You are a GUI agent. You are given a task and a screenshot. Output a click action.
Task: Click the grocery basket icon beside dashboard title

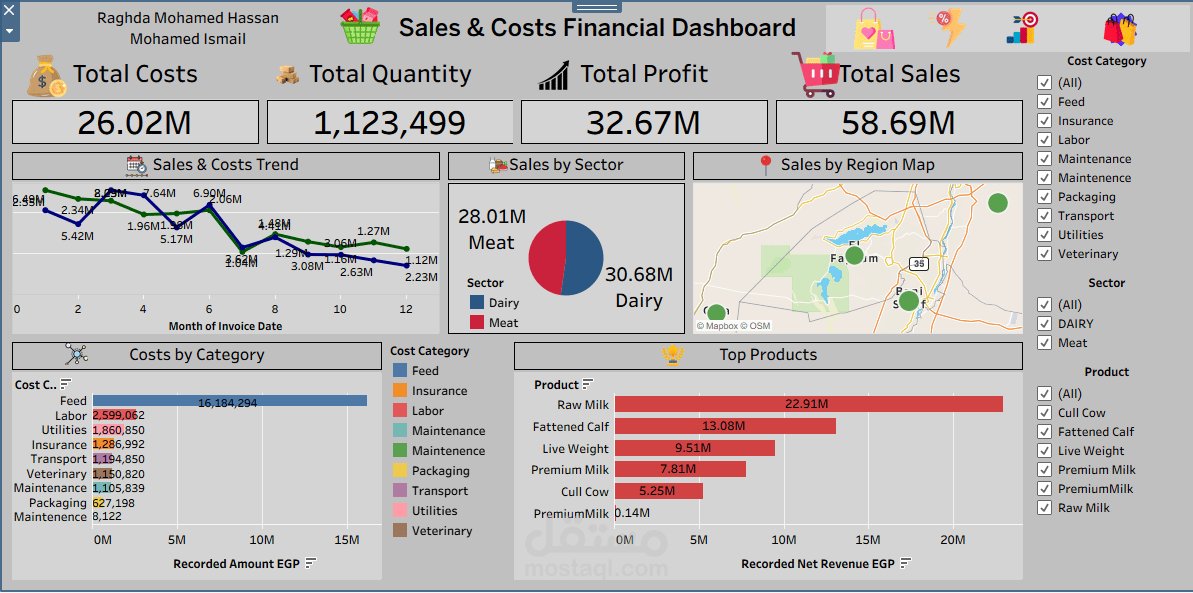click(x=361, y=27)
